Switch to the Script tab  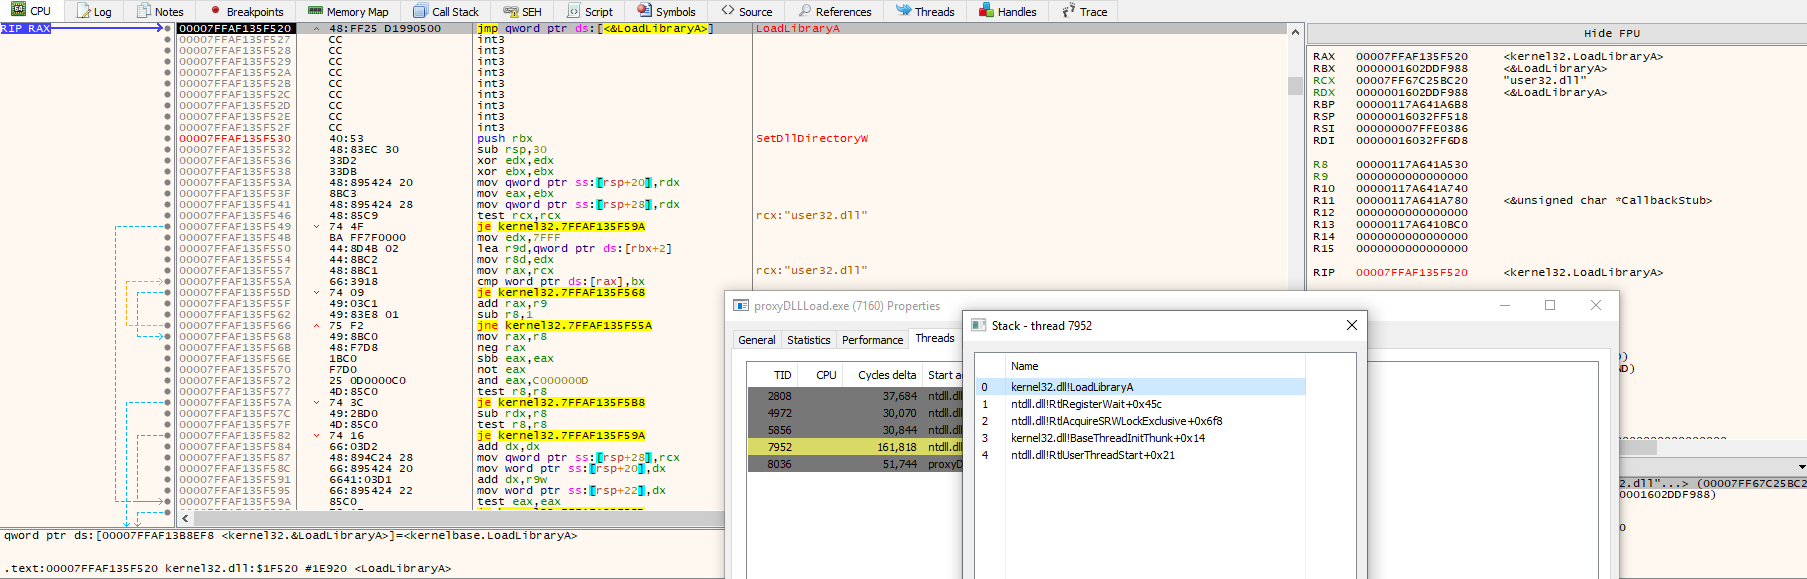pyautogui.click(x=590, y=11)
